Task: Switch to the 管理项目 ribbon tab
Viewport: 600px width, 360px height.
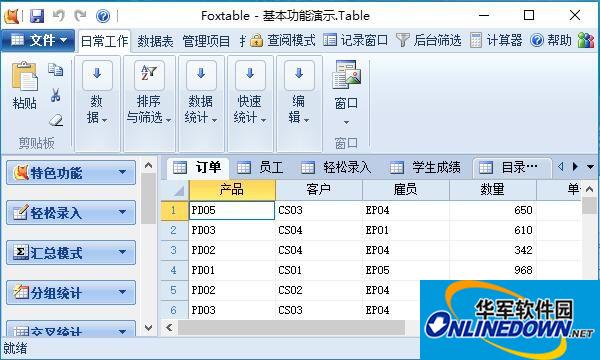Action: pyautogui.click(x=206, y=41)
